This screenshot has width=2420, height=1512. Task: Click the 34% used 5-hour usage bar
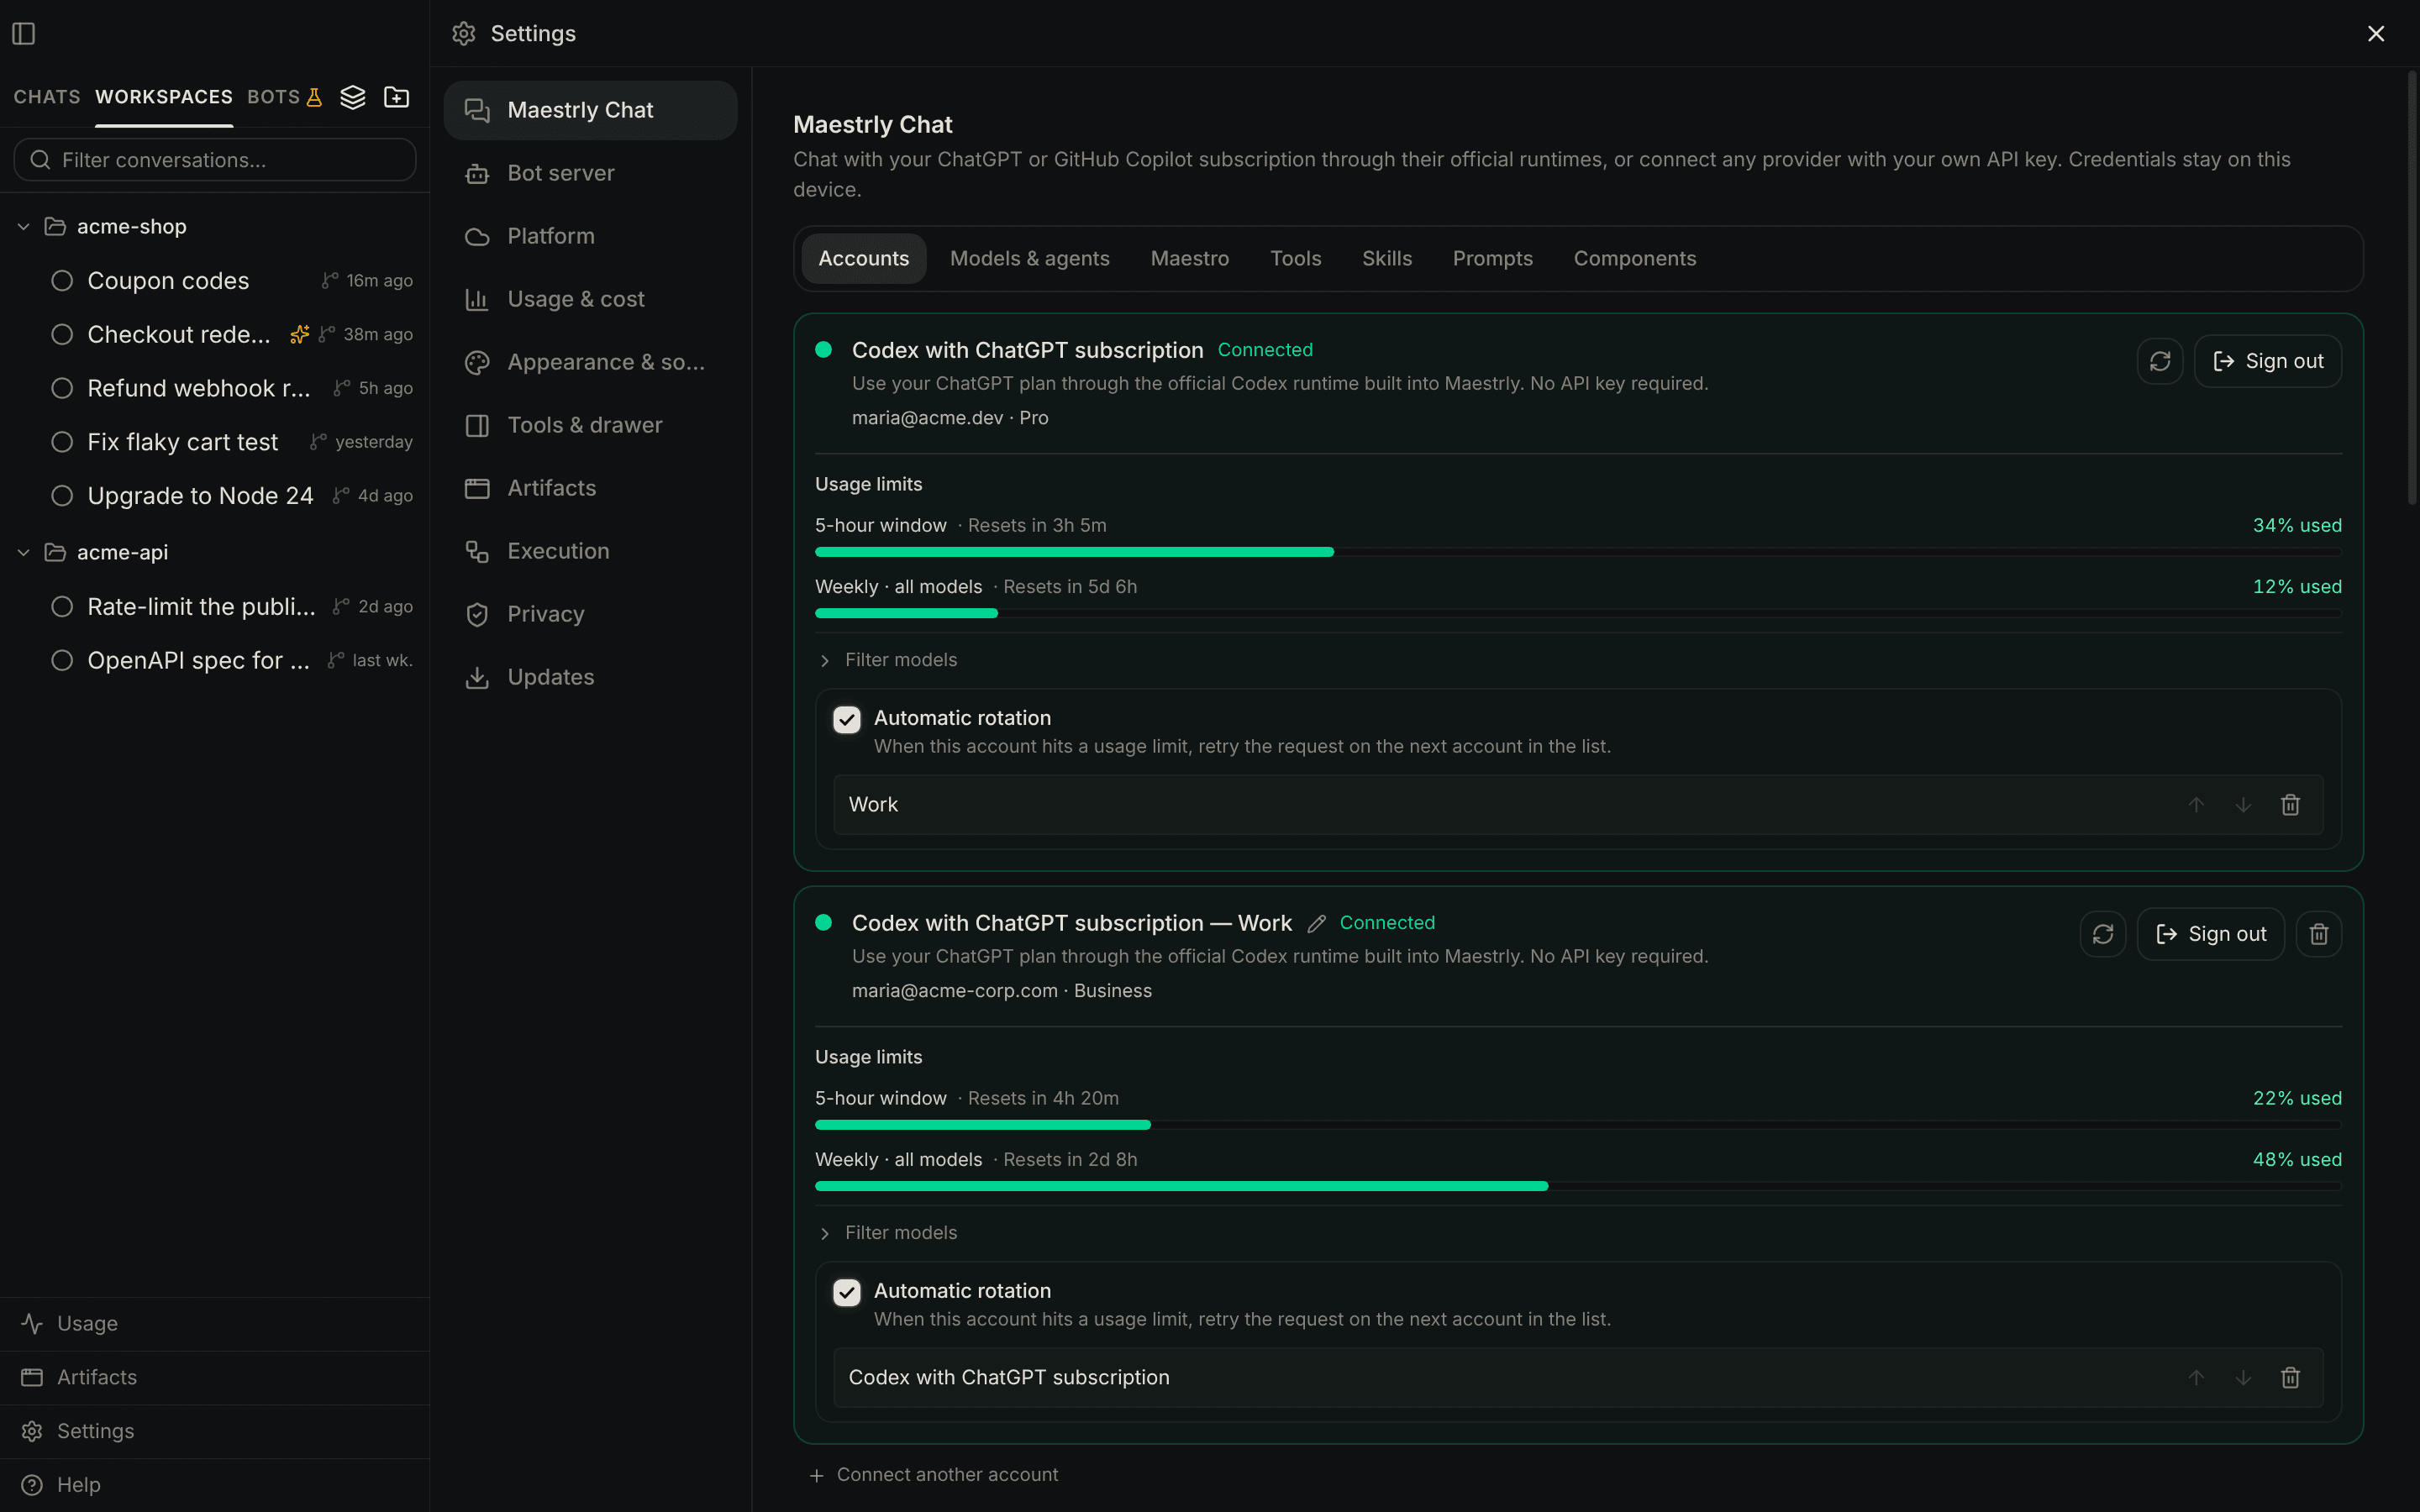(x=1578, y=552)
